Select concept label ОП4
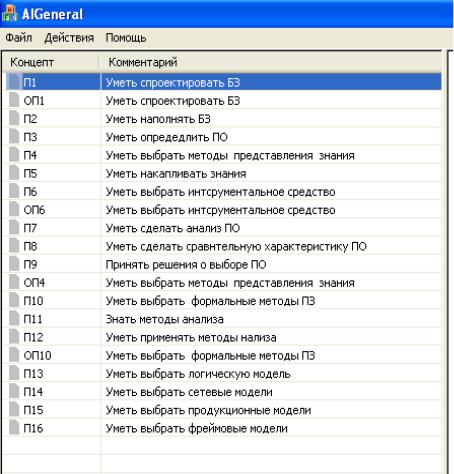The width and height of the screenshot is (454, 474). point(34,283)
